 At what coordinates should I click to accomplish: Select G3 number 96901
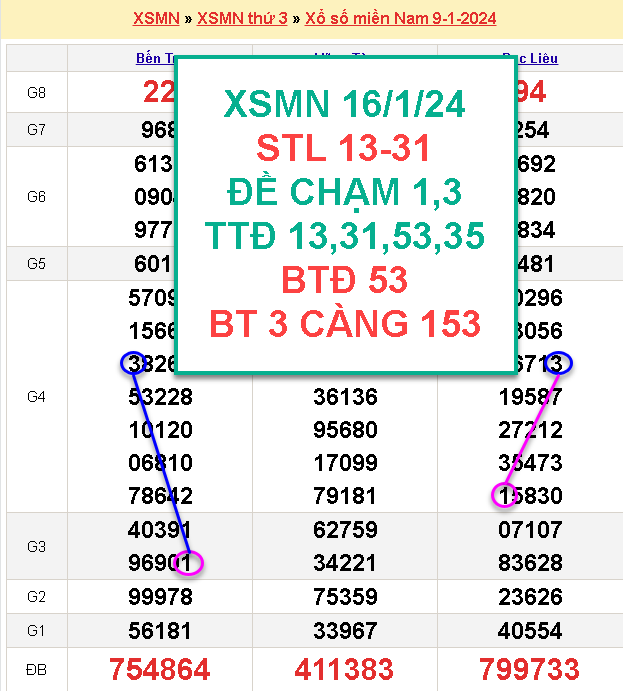pyautogui.click(x=159, y=563)
